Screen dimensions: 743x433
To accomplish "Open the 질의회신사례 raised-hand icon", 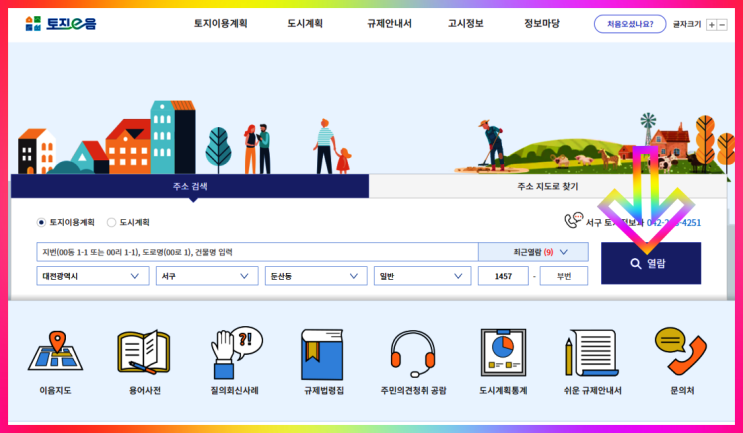I will pos(236,352).
